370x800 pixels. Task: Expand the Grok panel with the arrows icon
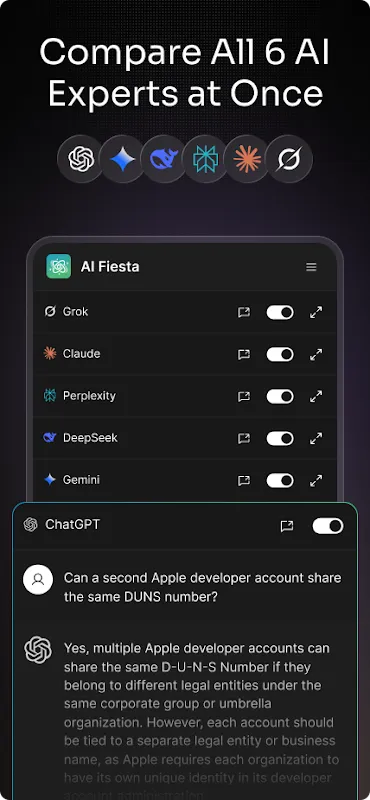pos(316,312)
